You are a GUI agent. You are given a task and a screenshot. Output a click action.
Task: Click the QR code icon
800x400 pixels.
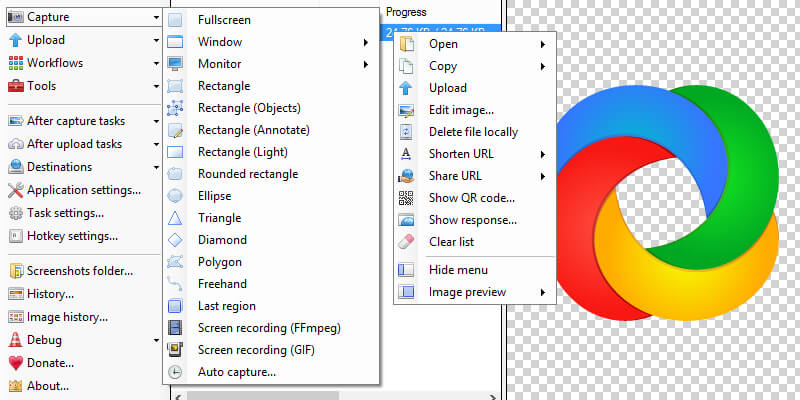(x=406, y=197)
